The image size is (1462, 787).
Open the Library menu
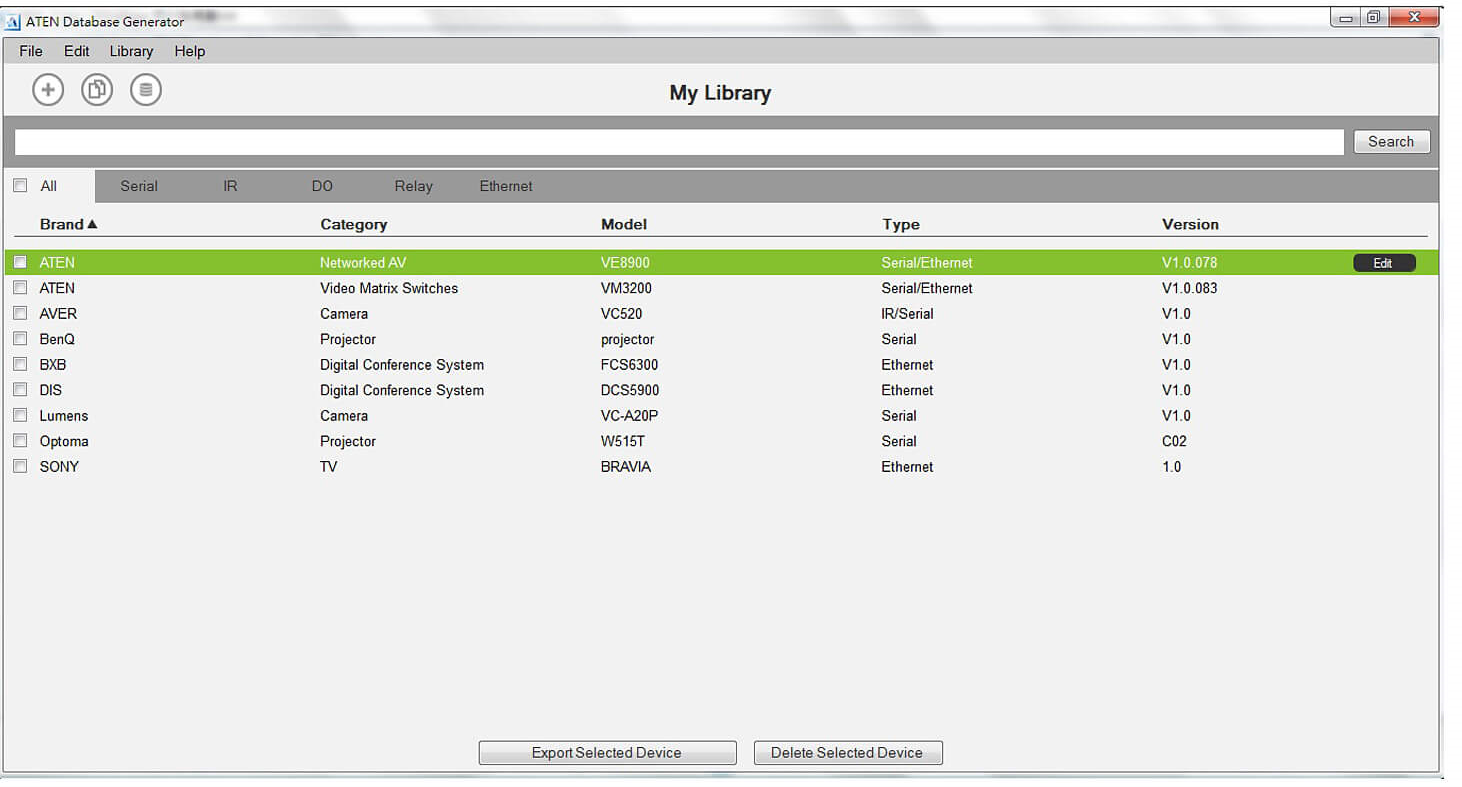tap(131, 51)
